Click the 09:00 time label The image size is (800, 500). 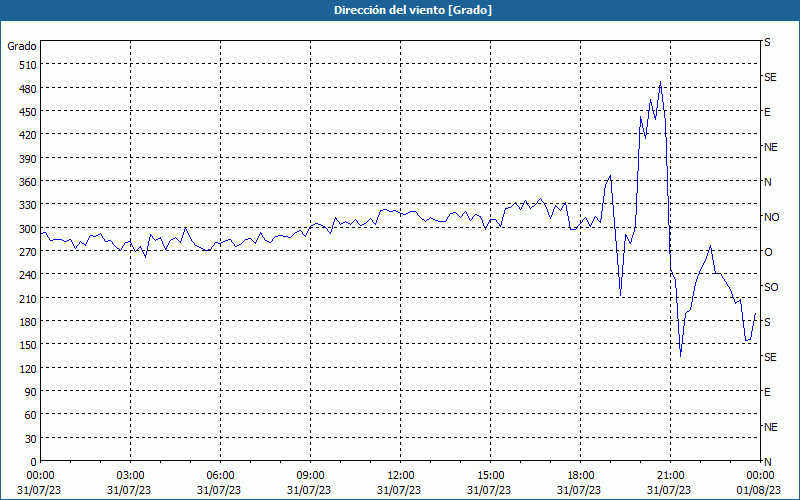310,476
